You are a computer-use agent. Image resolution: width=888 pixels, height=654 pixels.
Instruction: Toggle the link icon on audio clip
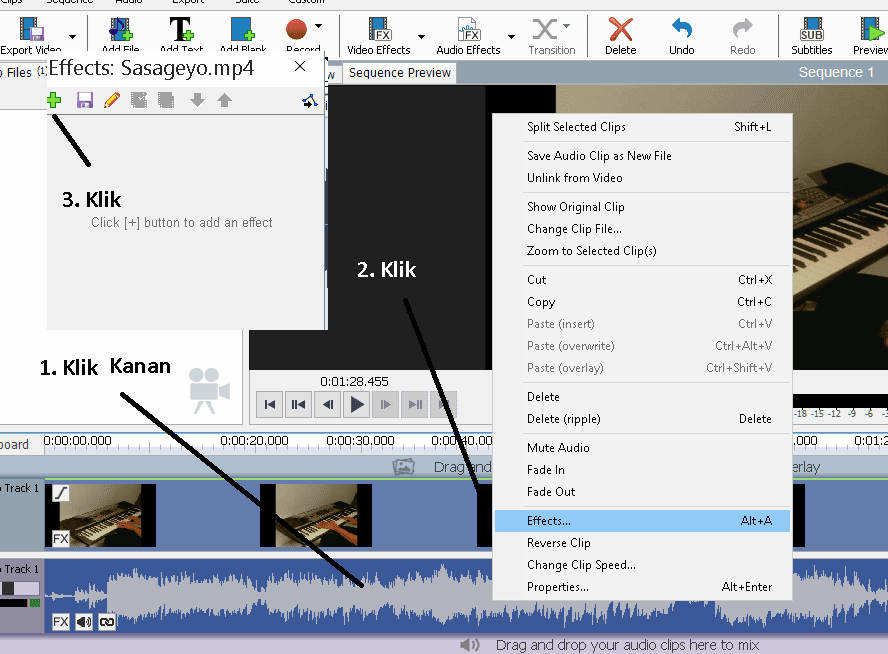pyautogui.click(x=107, y=622)
